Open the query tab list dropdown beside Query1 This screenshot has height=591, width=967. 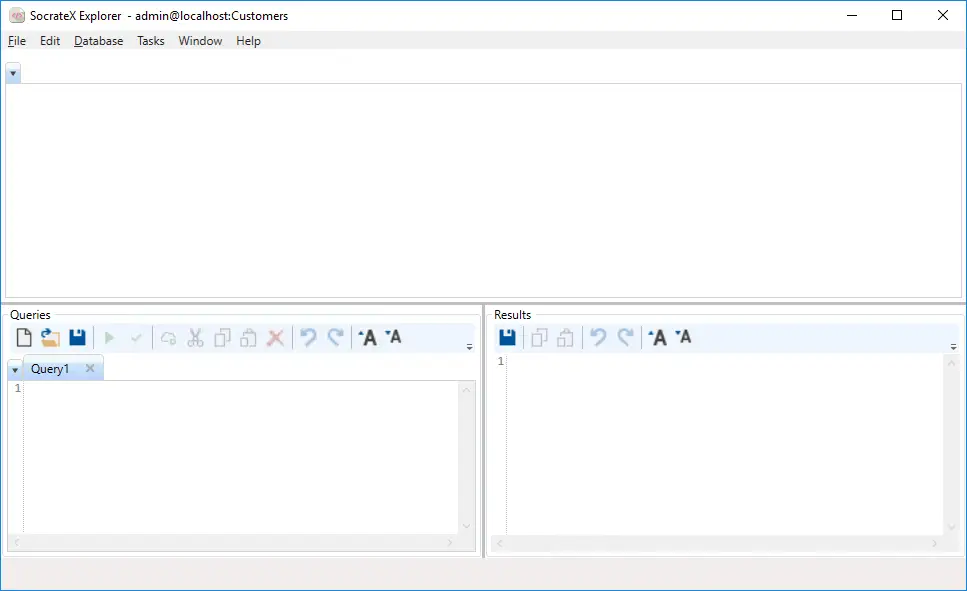15,370
